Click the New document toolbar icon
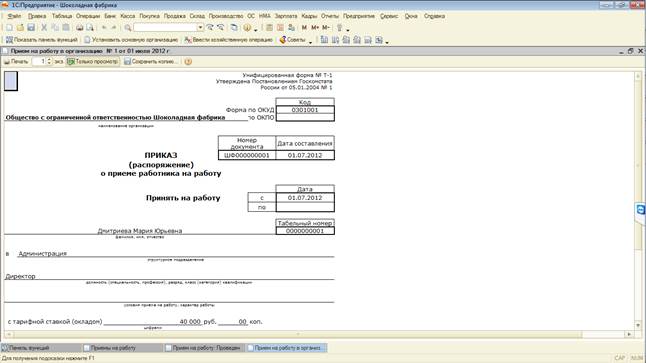The height and width of the screenshot is (363, 646). 9,28
